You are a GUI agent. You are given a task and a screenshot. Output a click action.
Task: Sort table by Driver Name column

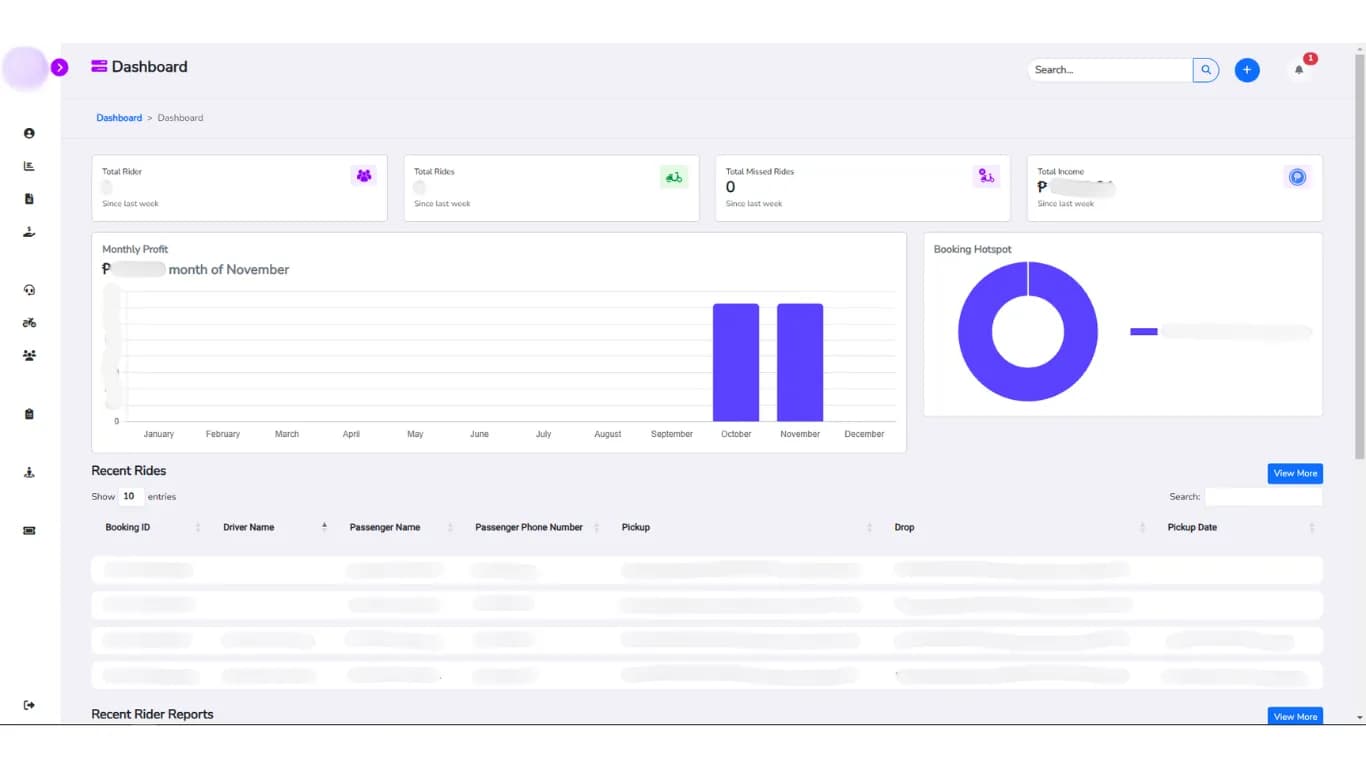(x=249, y=527)
